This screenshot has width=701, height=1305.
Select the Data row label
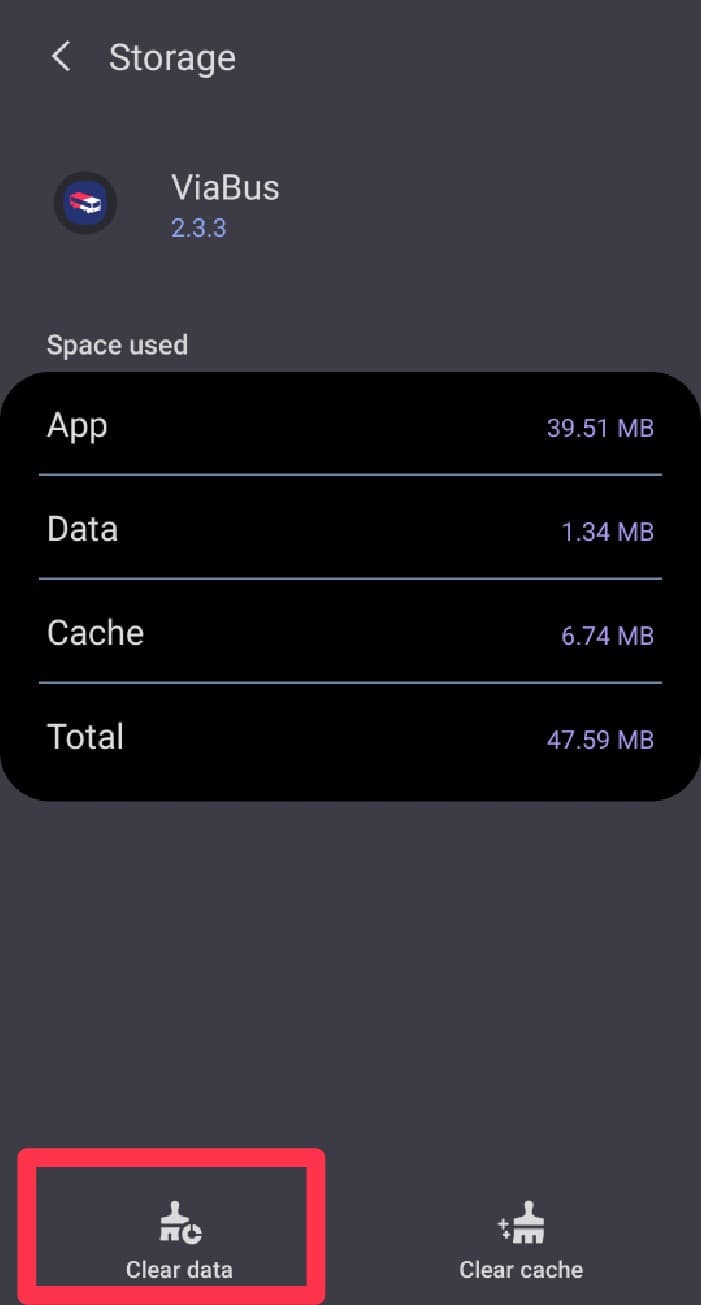[x=82, y=528]
